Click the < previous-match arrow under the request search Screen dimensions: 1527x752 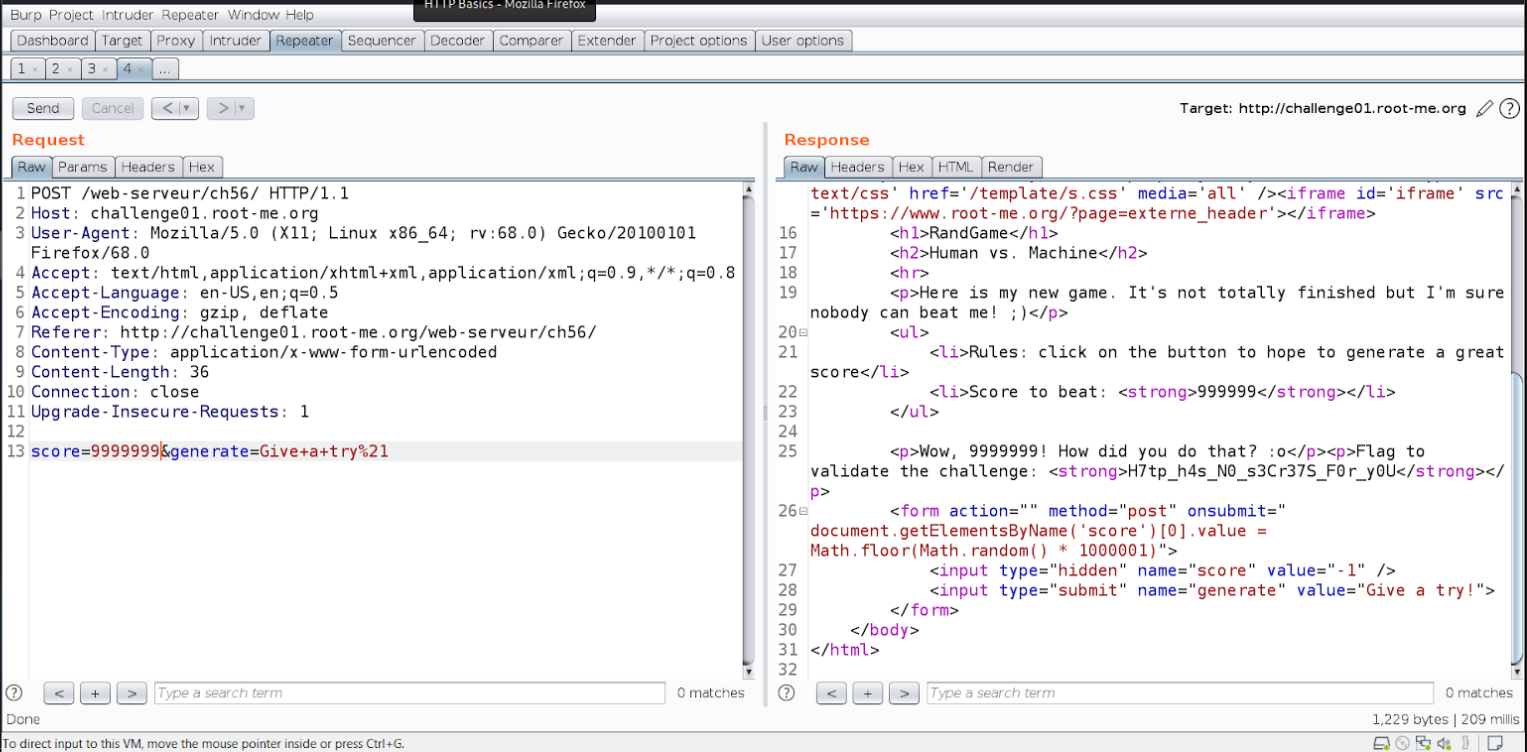(x=58, y=692)
